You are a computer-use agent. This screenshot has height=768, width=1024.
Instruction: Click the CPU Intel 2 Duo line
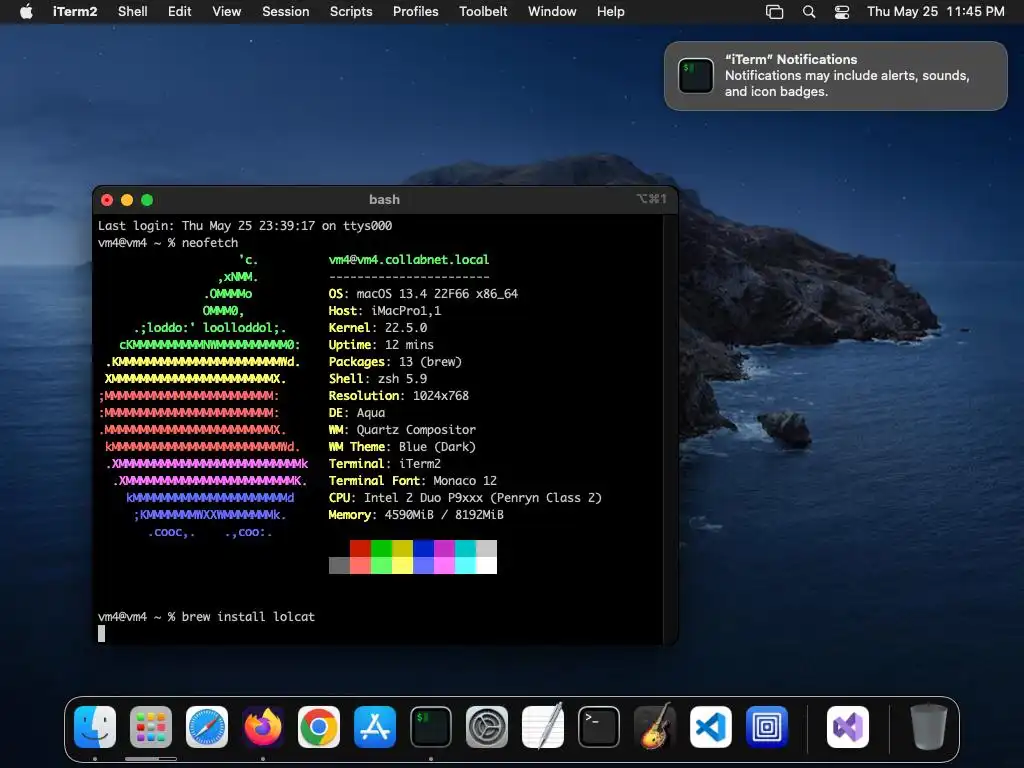pyautogui.click(x=465, y=498)
